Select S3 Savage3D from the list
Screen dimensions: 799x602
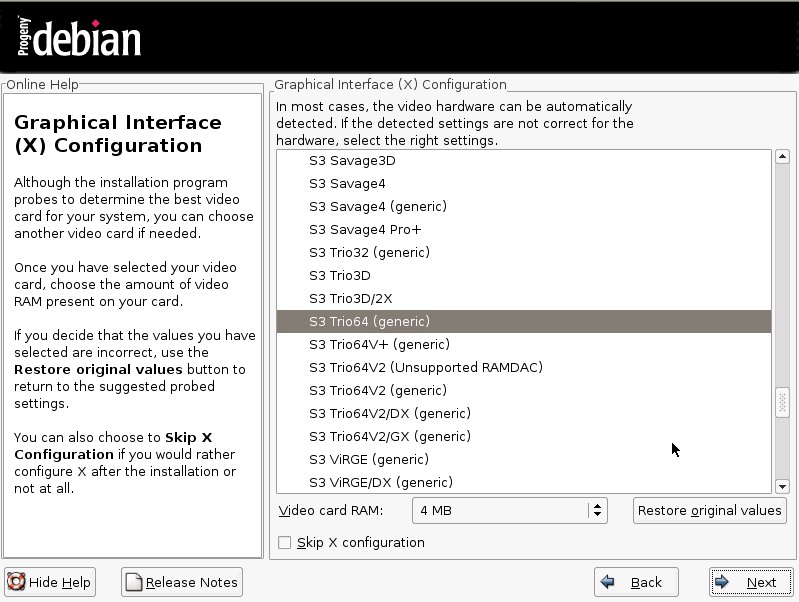coord(352,161)
